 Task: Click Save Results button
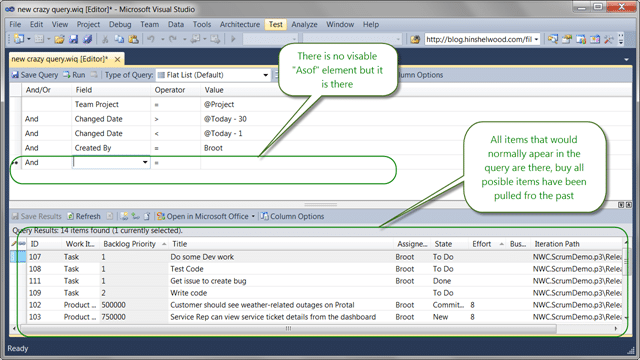click(x=36, y=216)
